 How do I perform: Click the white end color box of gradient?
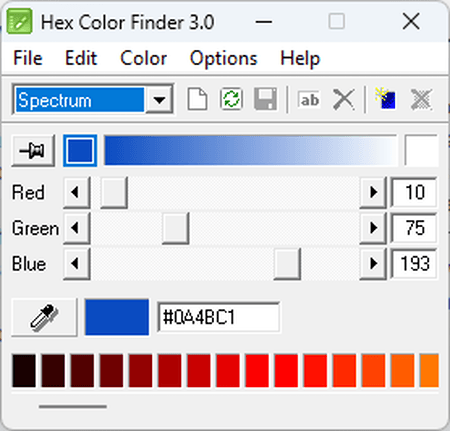pyautogui.click(x=421, y=150)
